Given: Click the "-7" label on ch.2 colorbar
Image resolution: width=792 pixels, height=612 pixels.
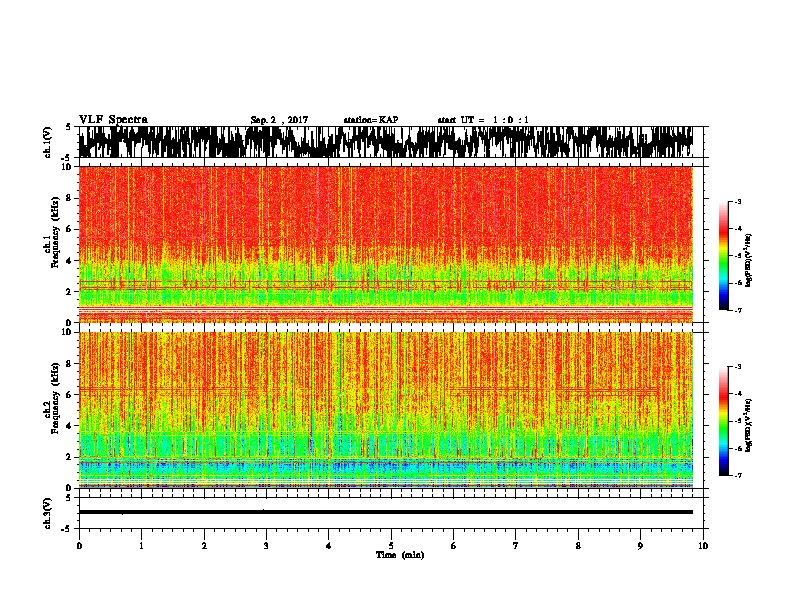Looking at the screenshot, I should coord(738,476).
